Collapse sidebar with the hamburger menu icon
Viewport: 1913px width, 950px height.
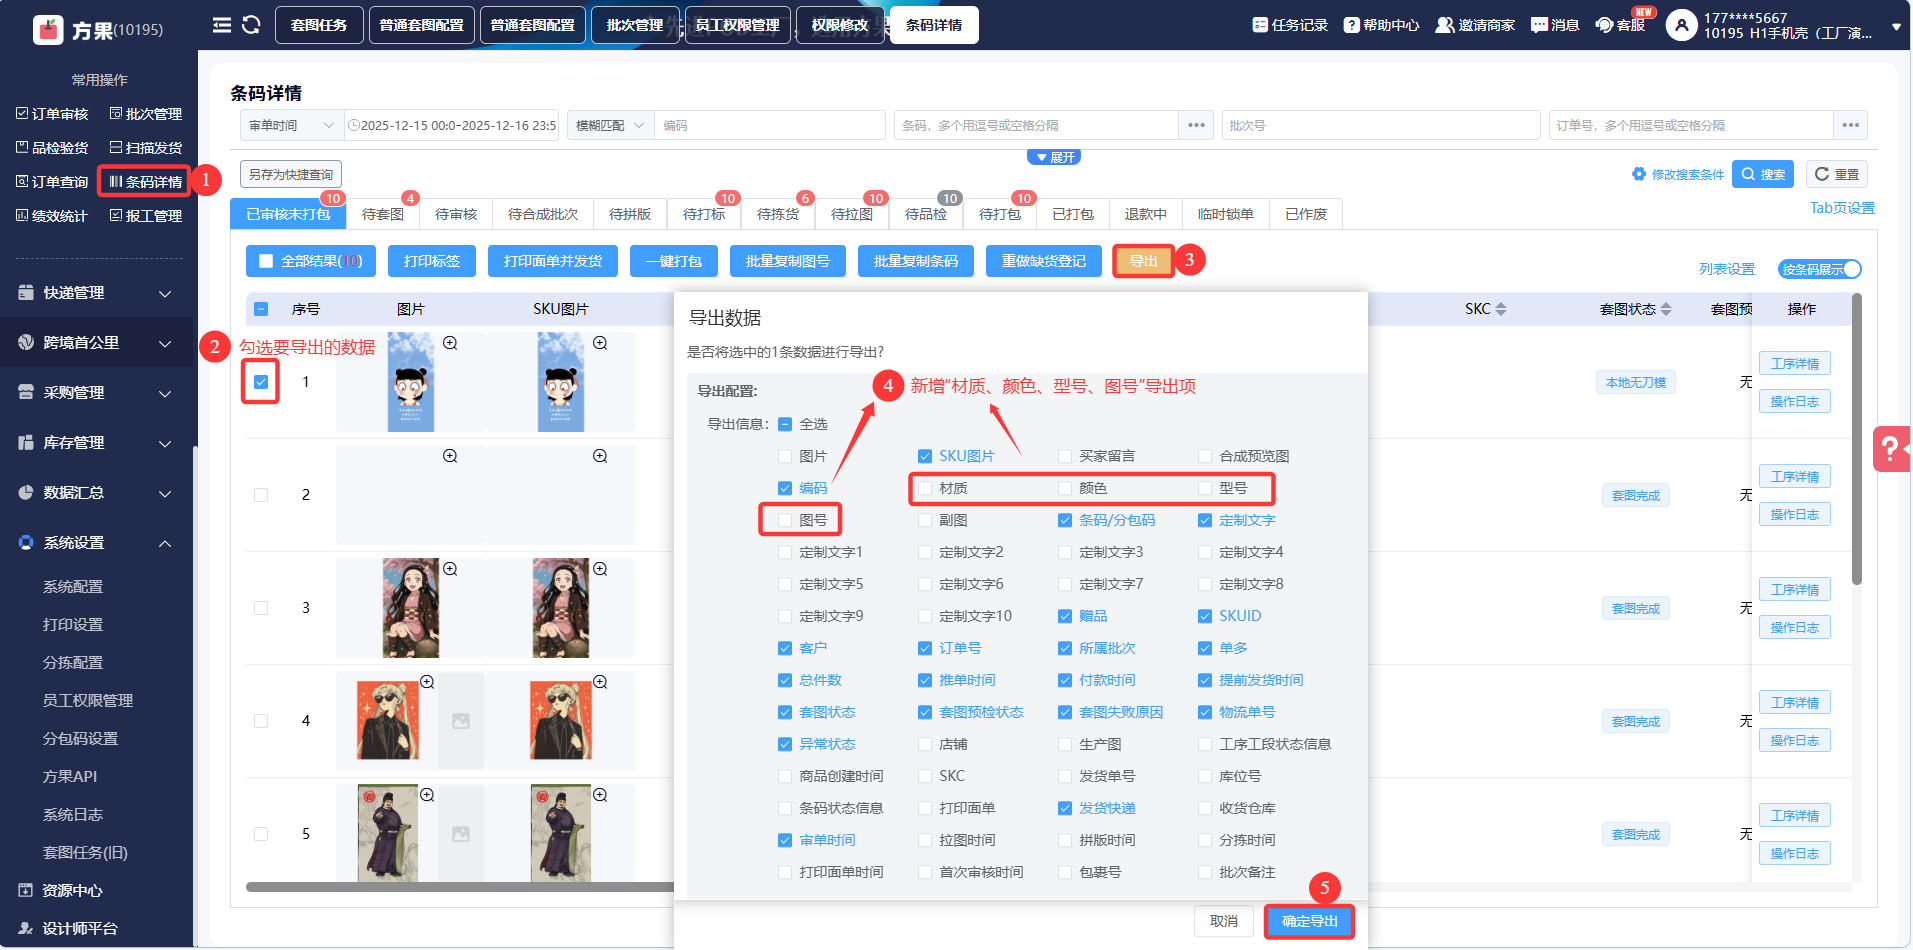pyautogui.click(x=222, y=25)
